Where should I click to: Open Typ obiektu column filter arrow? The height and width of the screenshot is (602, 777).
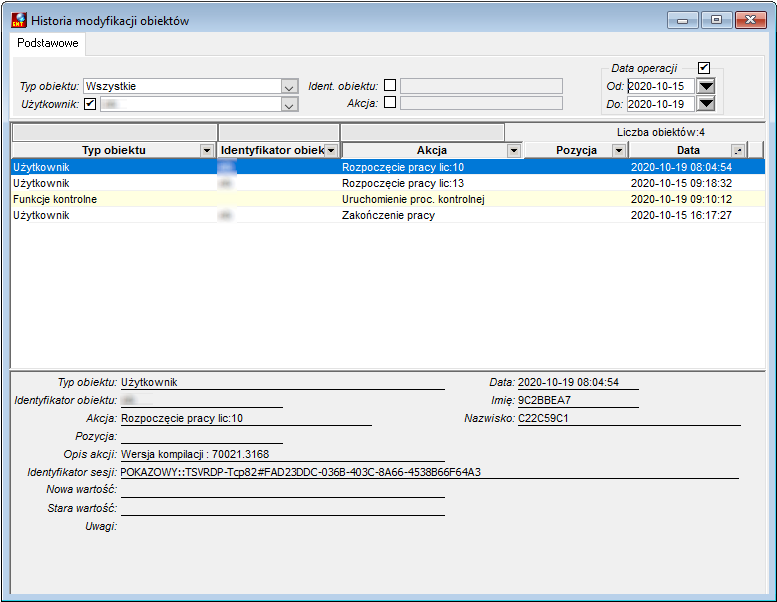207,151
